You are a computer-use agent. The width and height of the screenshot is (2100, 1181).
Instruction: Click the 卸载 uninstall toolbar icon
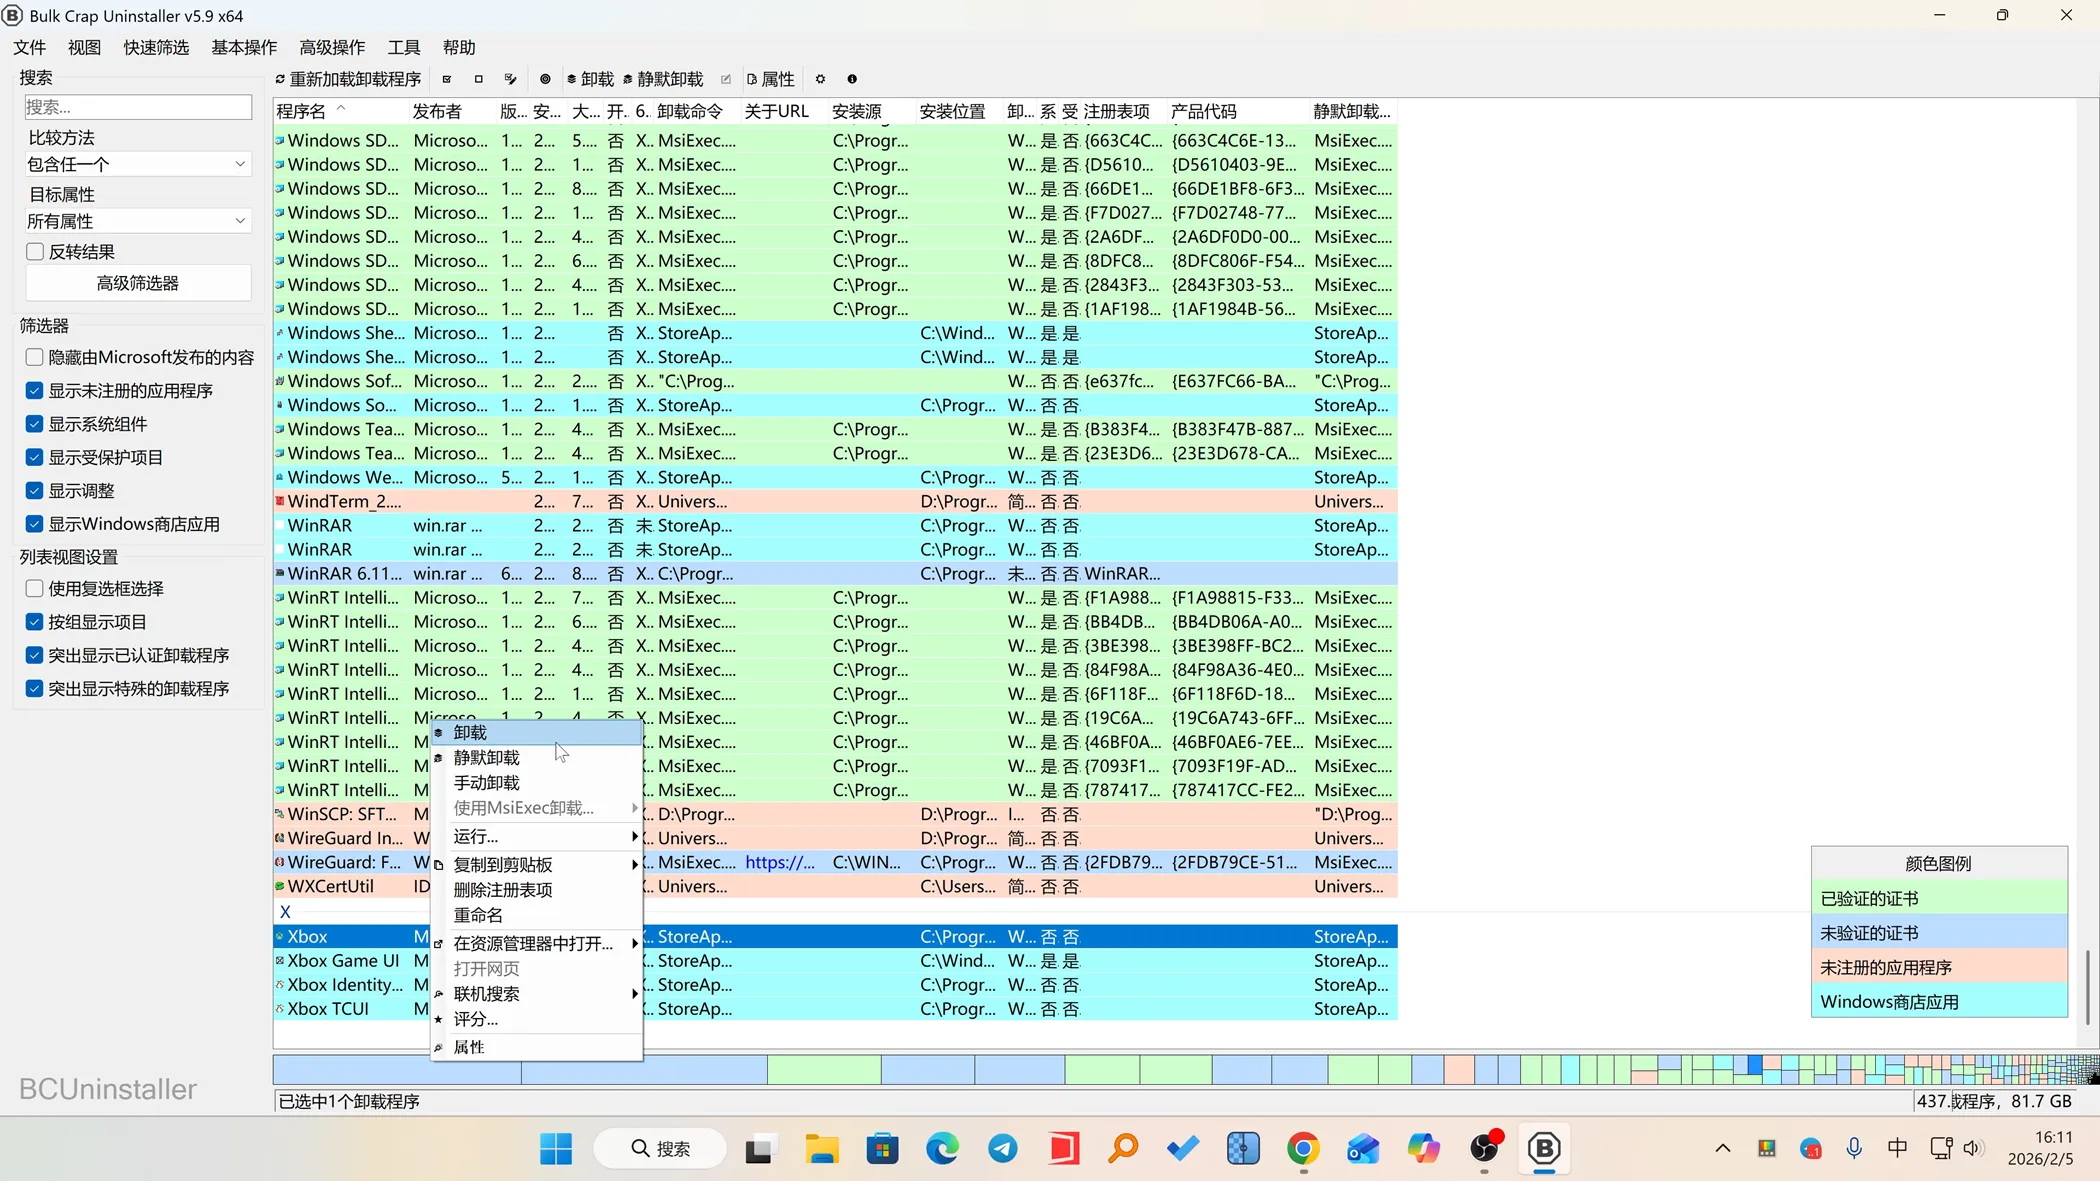click(x=592, y=79)
